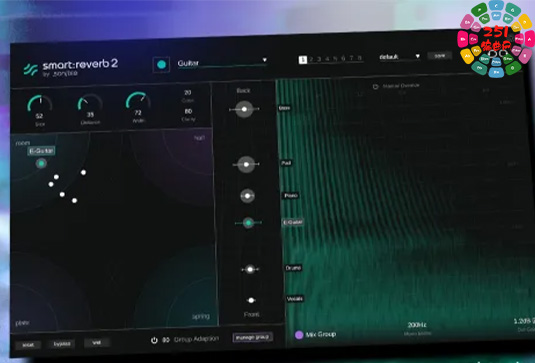The width and height of the screenshot is (535, 363).
Task: Adjust the Distance knob showing 35
Action: pyautogui.click(x=90, y=103)
